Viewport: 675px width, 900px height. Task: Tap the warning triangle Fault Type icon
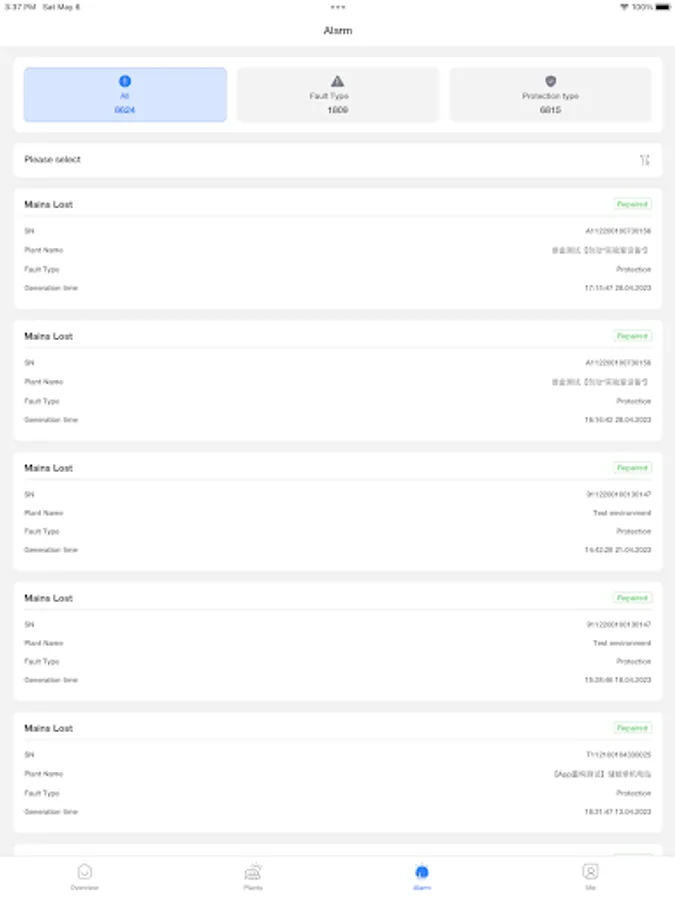point(338,81)
